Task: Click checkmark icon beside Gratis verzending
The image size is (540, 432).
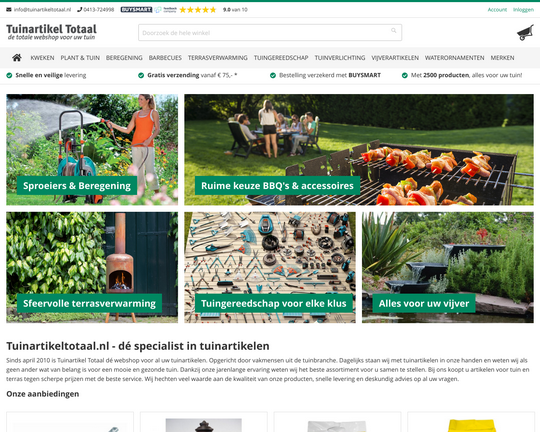Action: tap(141, 75)
